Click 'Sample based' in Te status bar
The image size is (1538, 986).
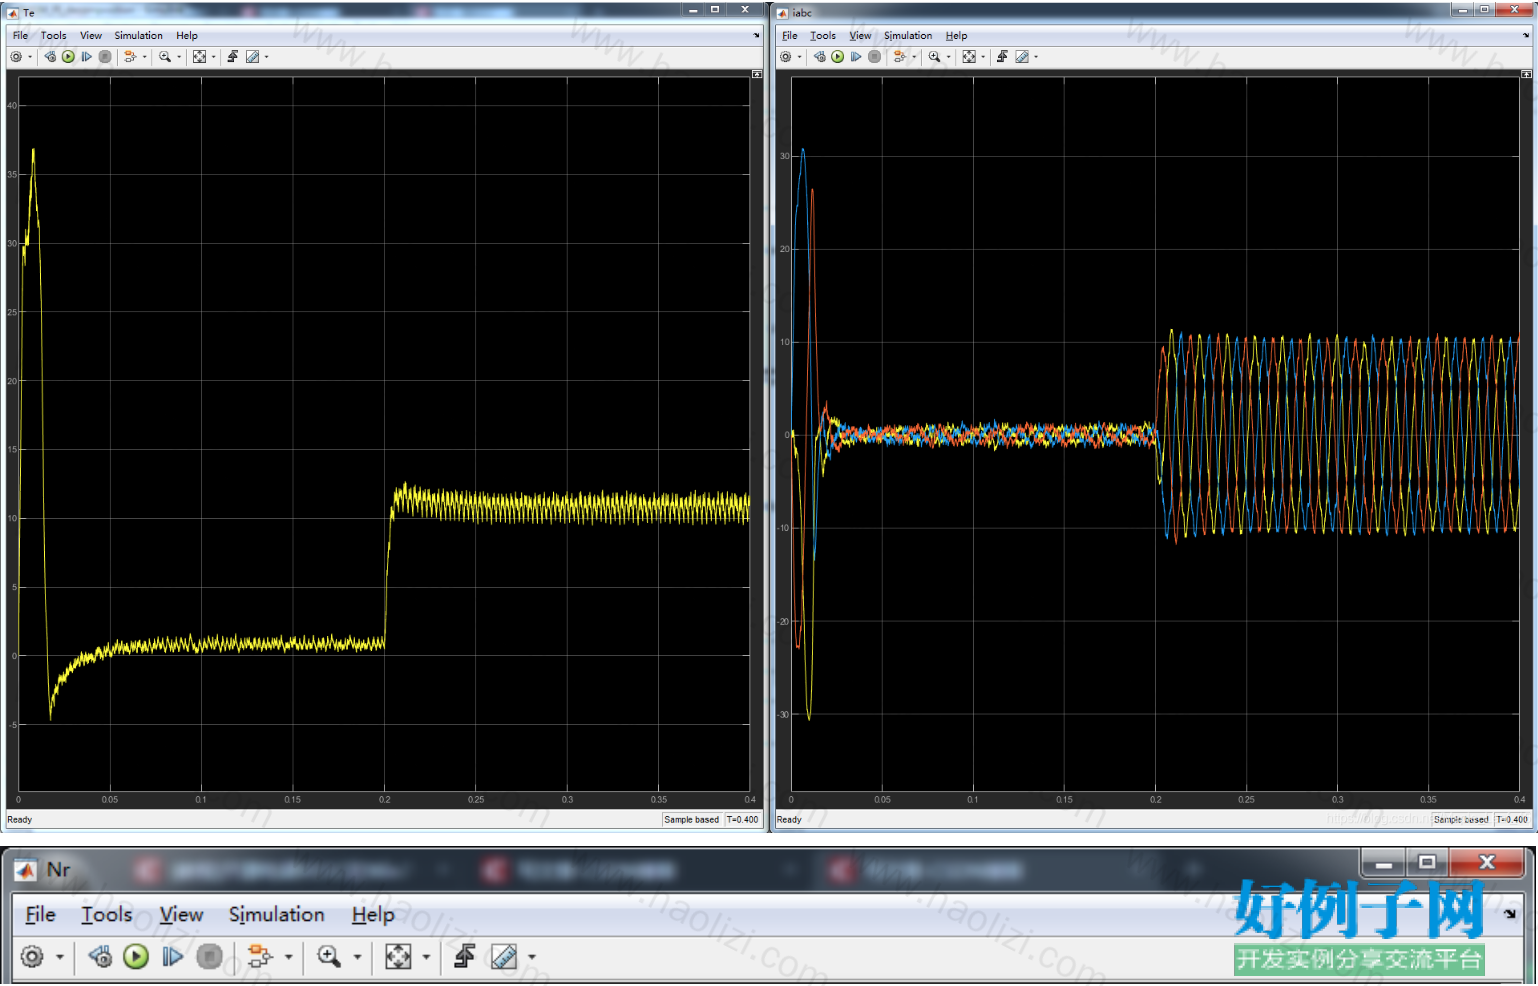692,819
